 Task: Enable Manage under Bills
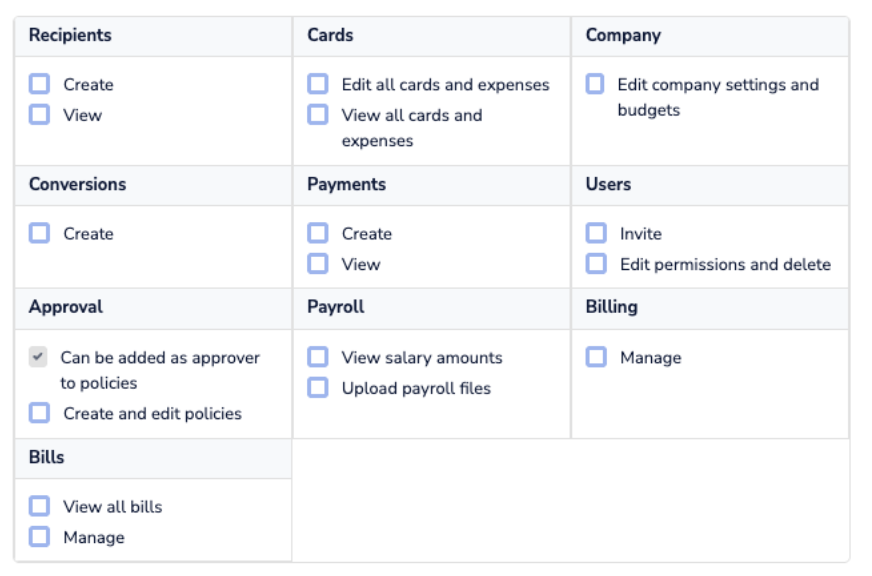[39, 537]
